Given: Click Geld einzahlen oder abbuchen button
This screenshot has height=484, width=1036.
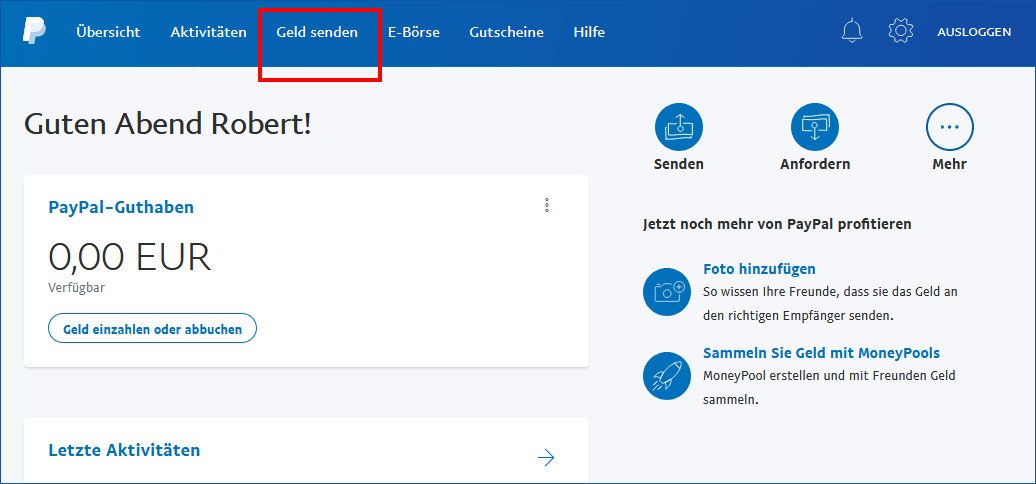Looking at the screenshot, I should [x=152, y=328].
